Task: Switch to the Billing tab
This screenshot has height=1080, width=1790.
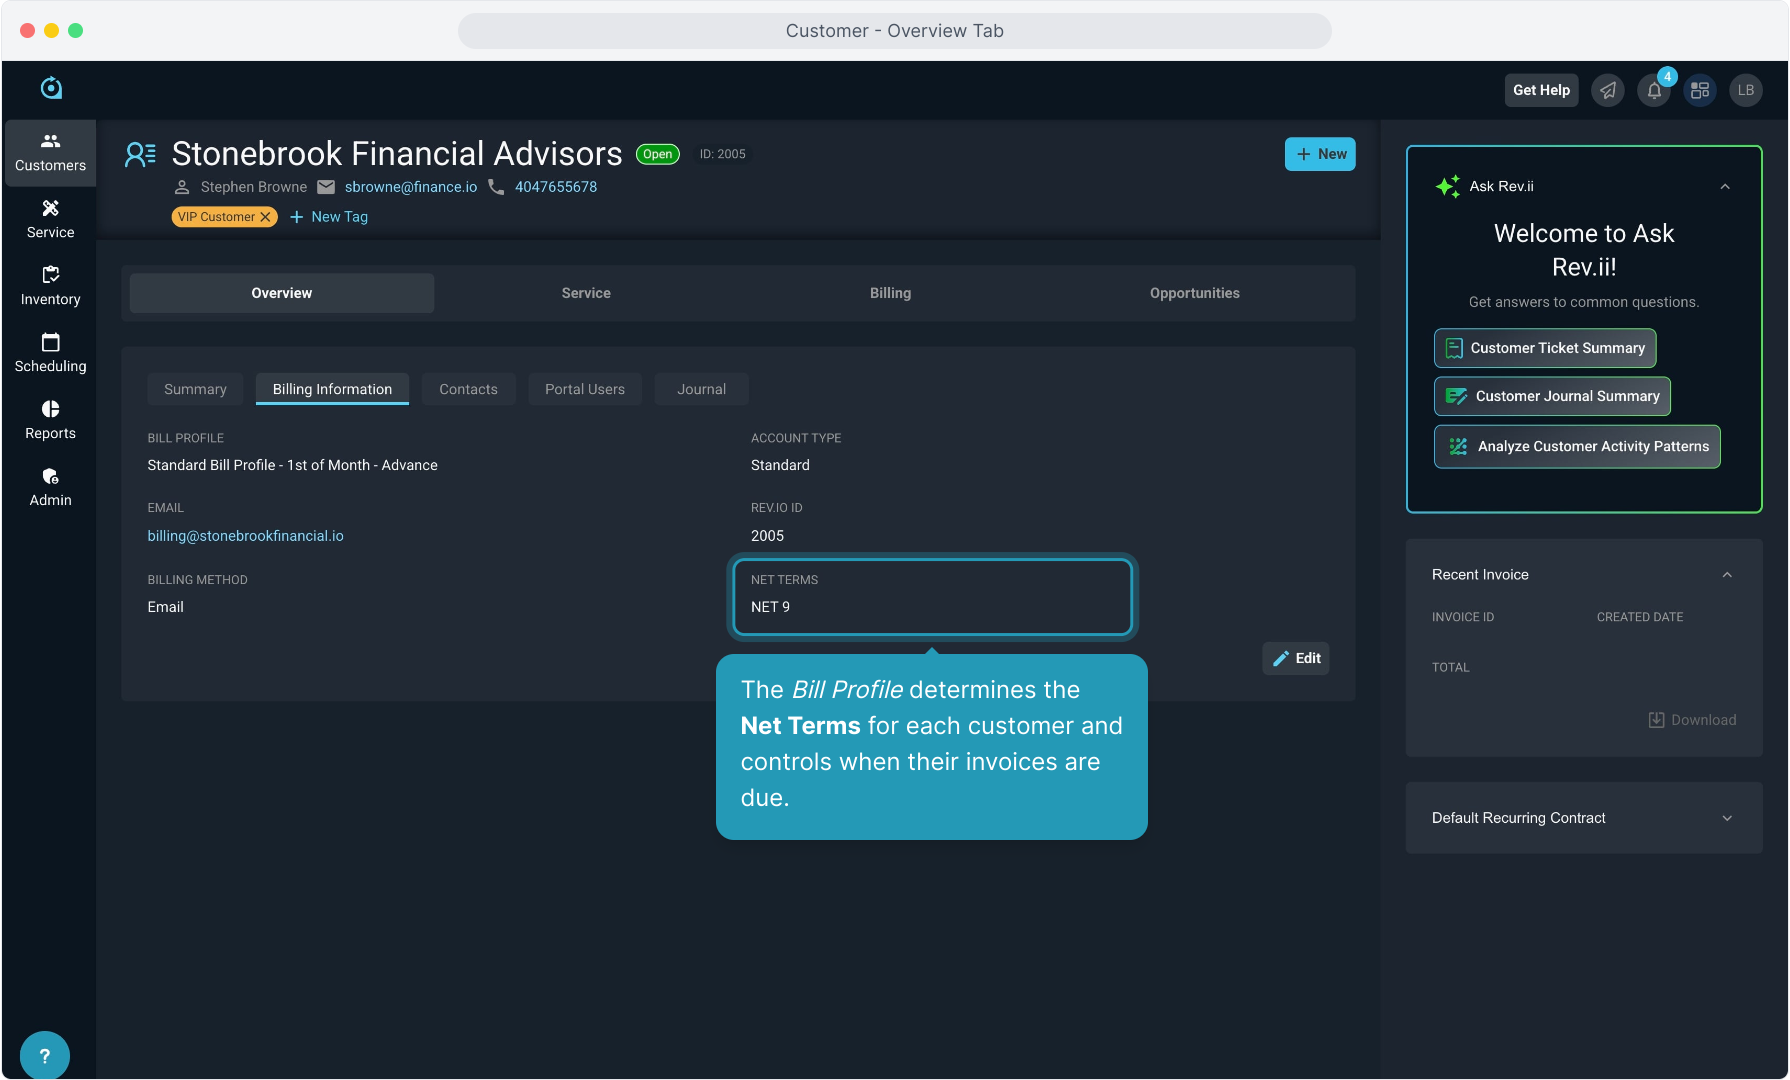Action: 890,293
